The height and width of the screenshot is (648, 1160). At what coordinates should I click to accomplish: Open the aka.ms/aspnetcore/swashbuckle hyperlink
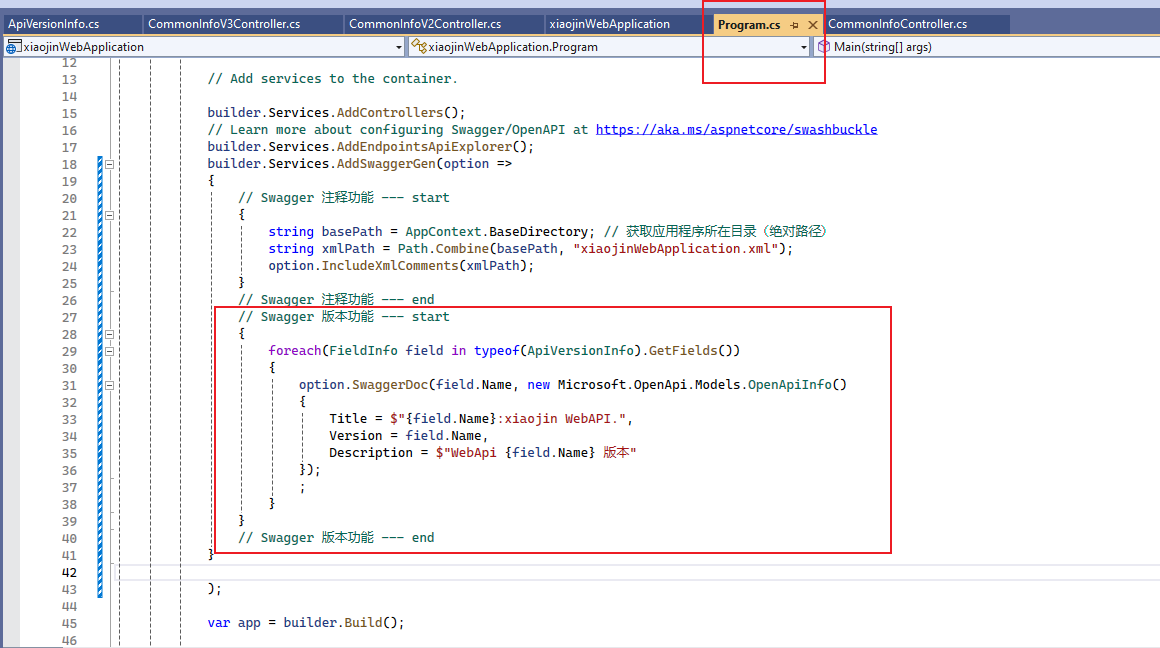tap(736, 129)
